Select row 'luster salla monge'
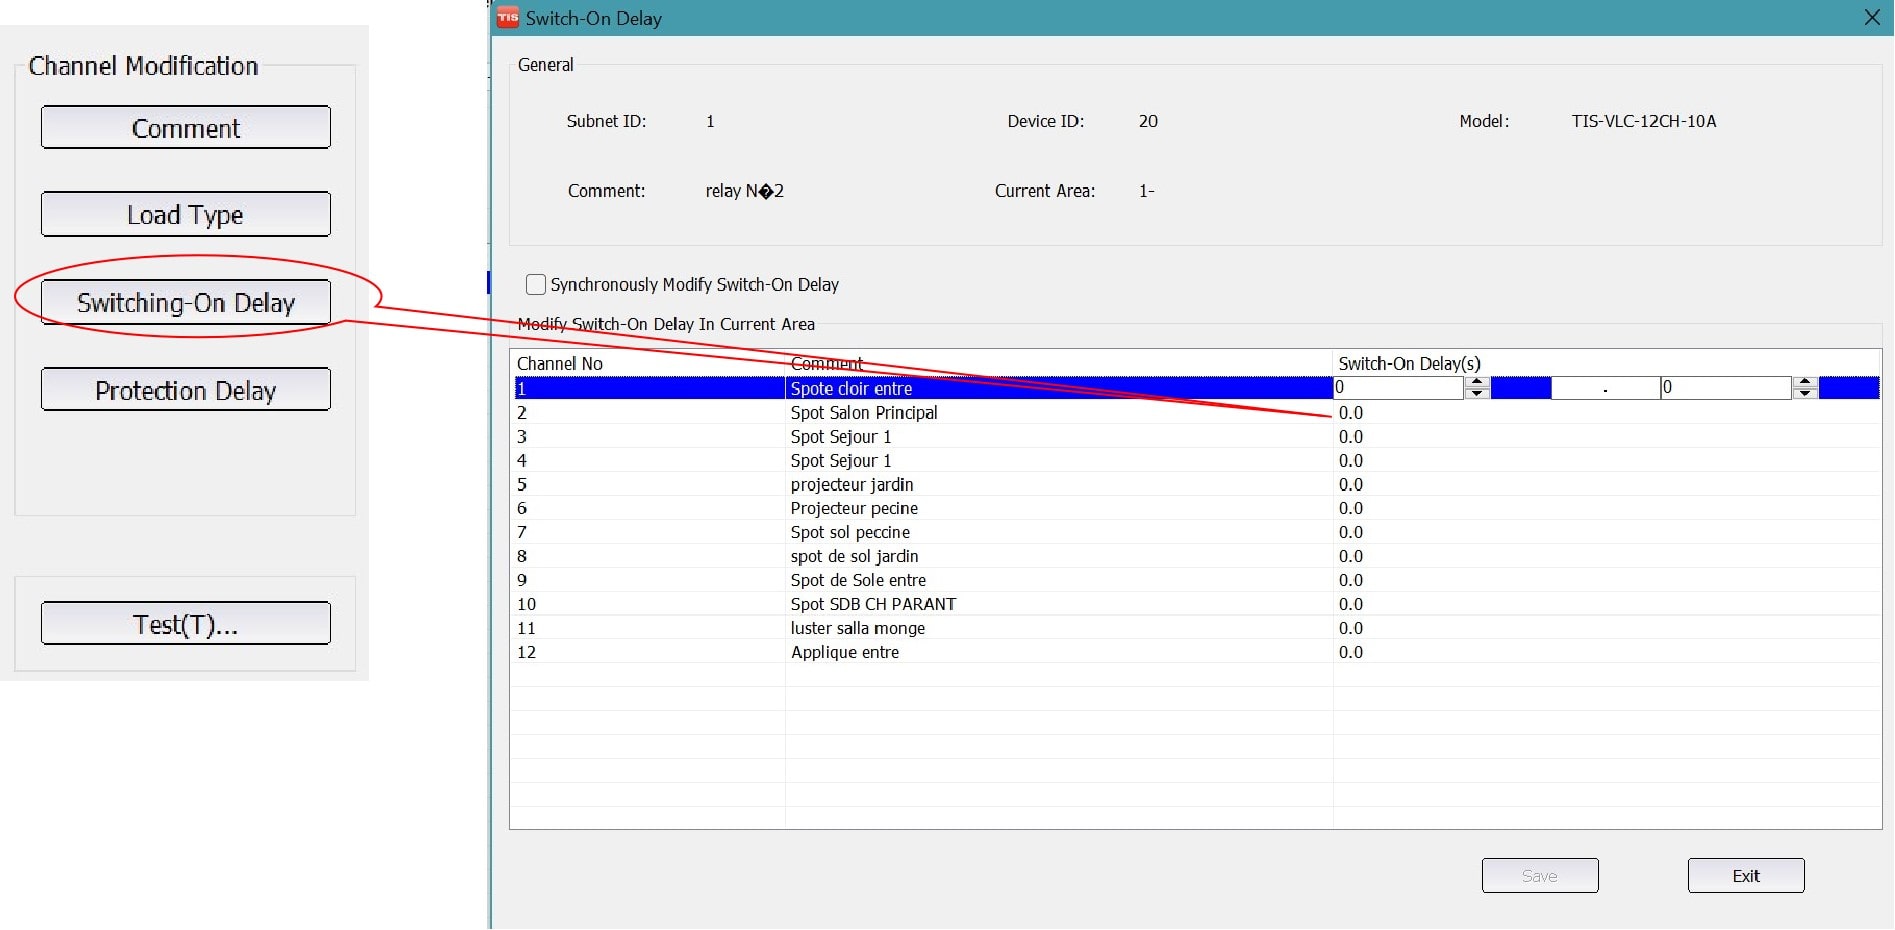This screenshot has width=1895, height=930. pos(1197,629)
